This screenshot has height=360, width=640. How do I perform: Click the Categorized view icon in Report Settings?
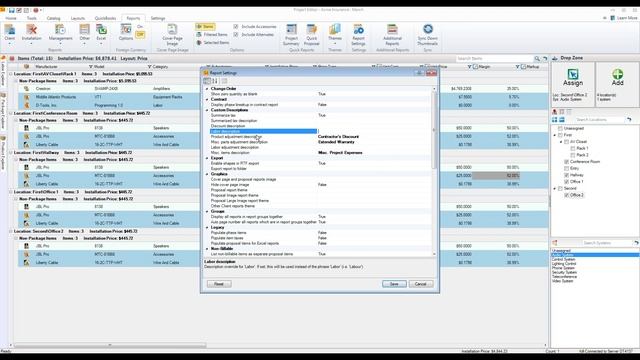click(207, 81)
